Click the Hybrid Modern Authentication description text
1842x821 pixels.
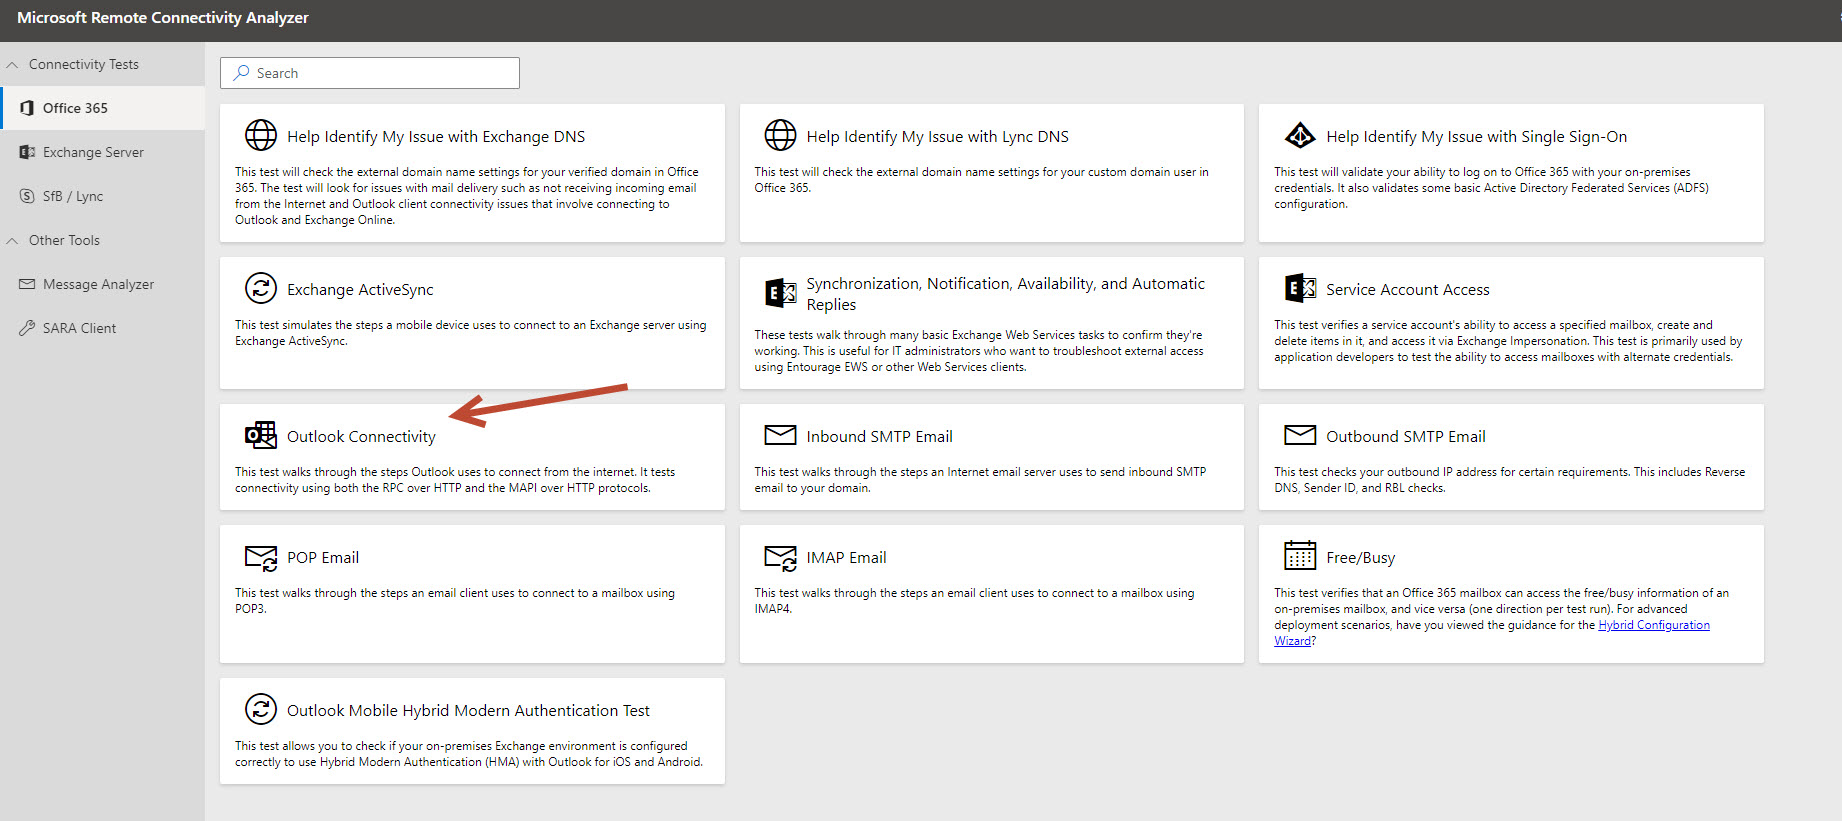(469, 754)
